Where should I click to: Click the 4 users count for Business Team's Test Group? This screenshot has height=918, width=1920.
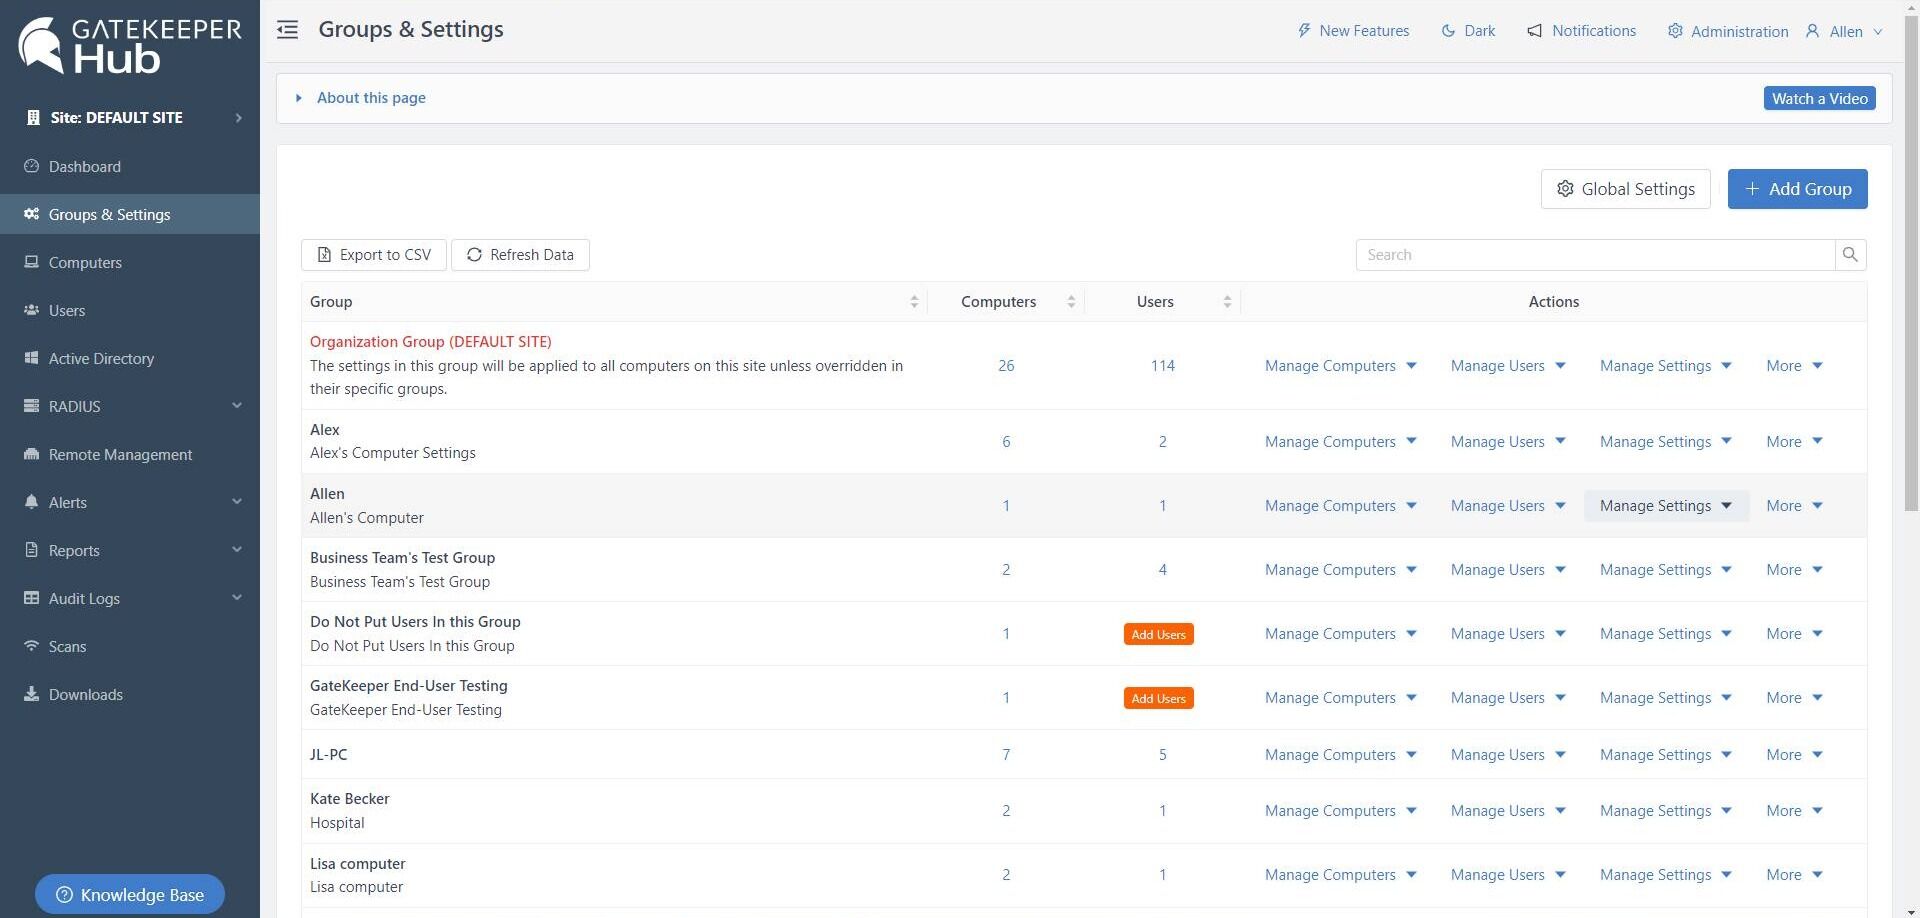1162,570
